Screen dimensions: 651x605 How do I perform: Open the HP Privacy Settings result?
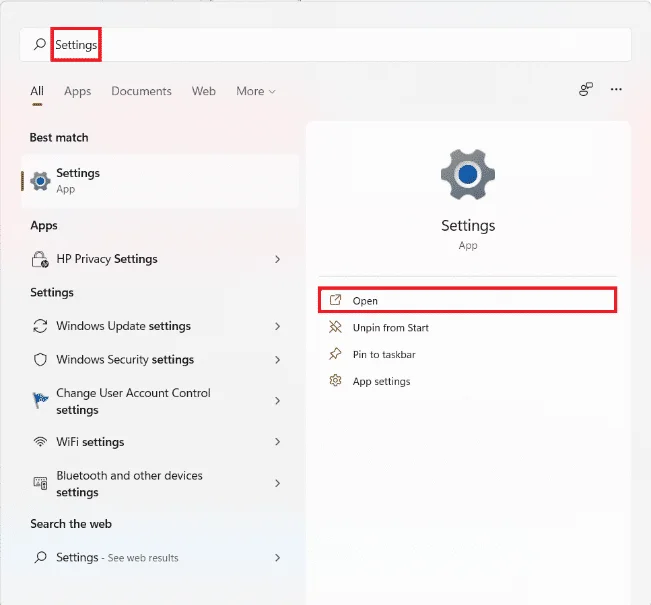coord(158,259)
